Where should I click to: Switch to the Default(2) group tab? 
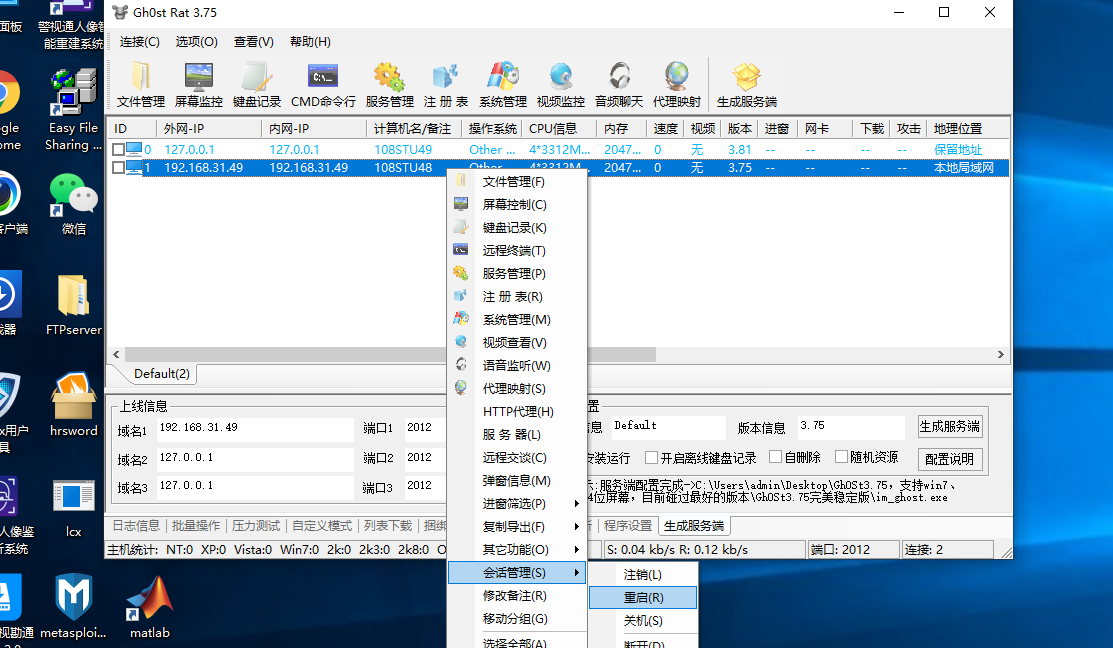[x=161, y=374]
